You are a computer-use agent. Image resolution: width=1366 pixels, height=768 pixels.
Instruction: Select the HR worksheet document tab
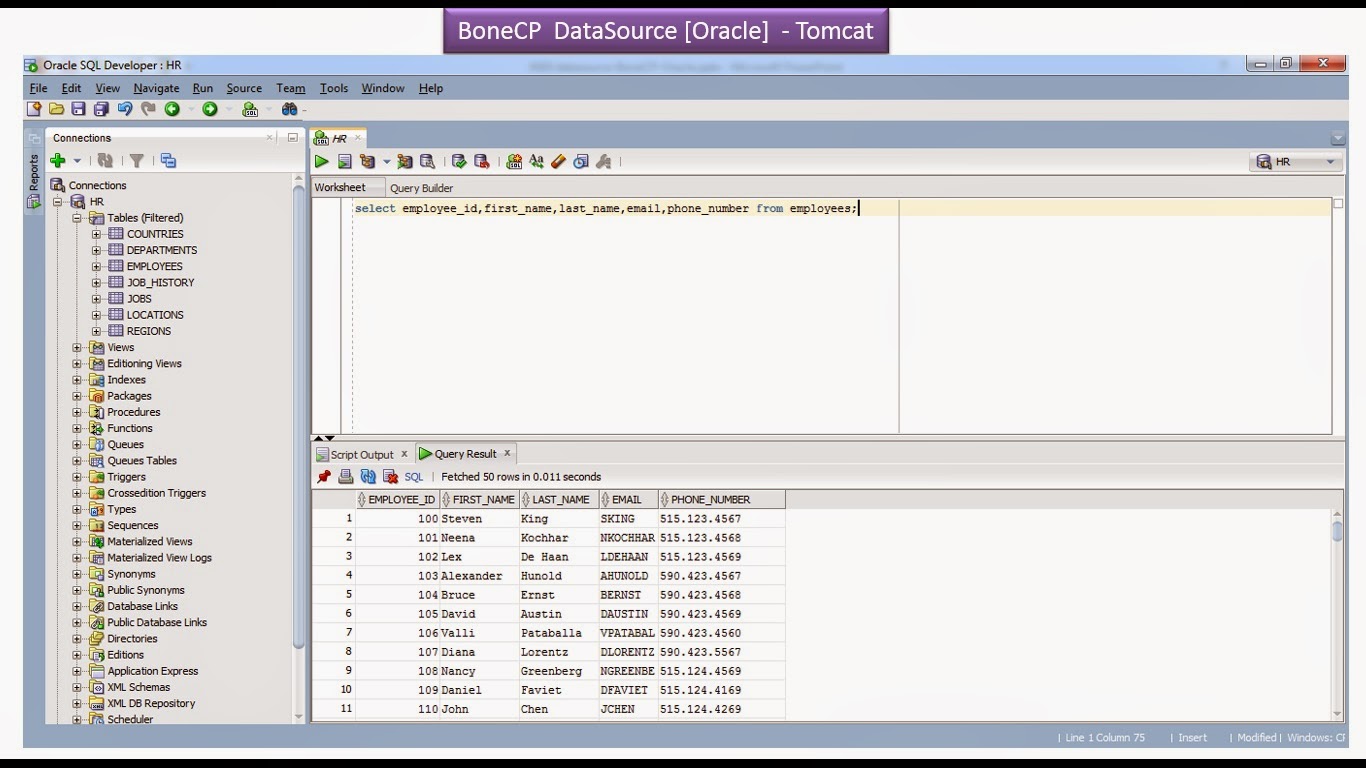[338, 139]
